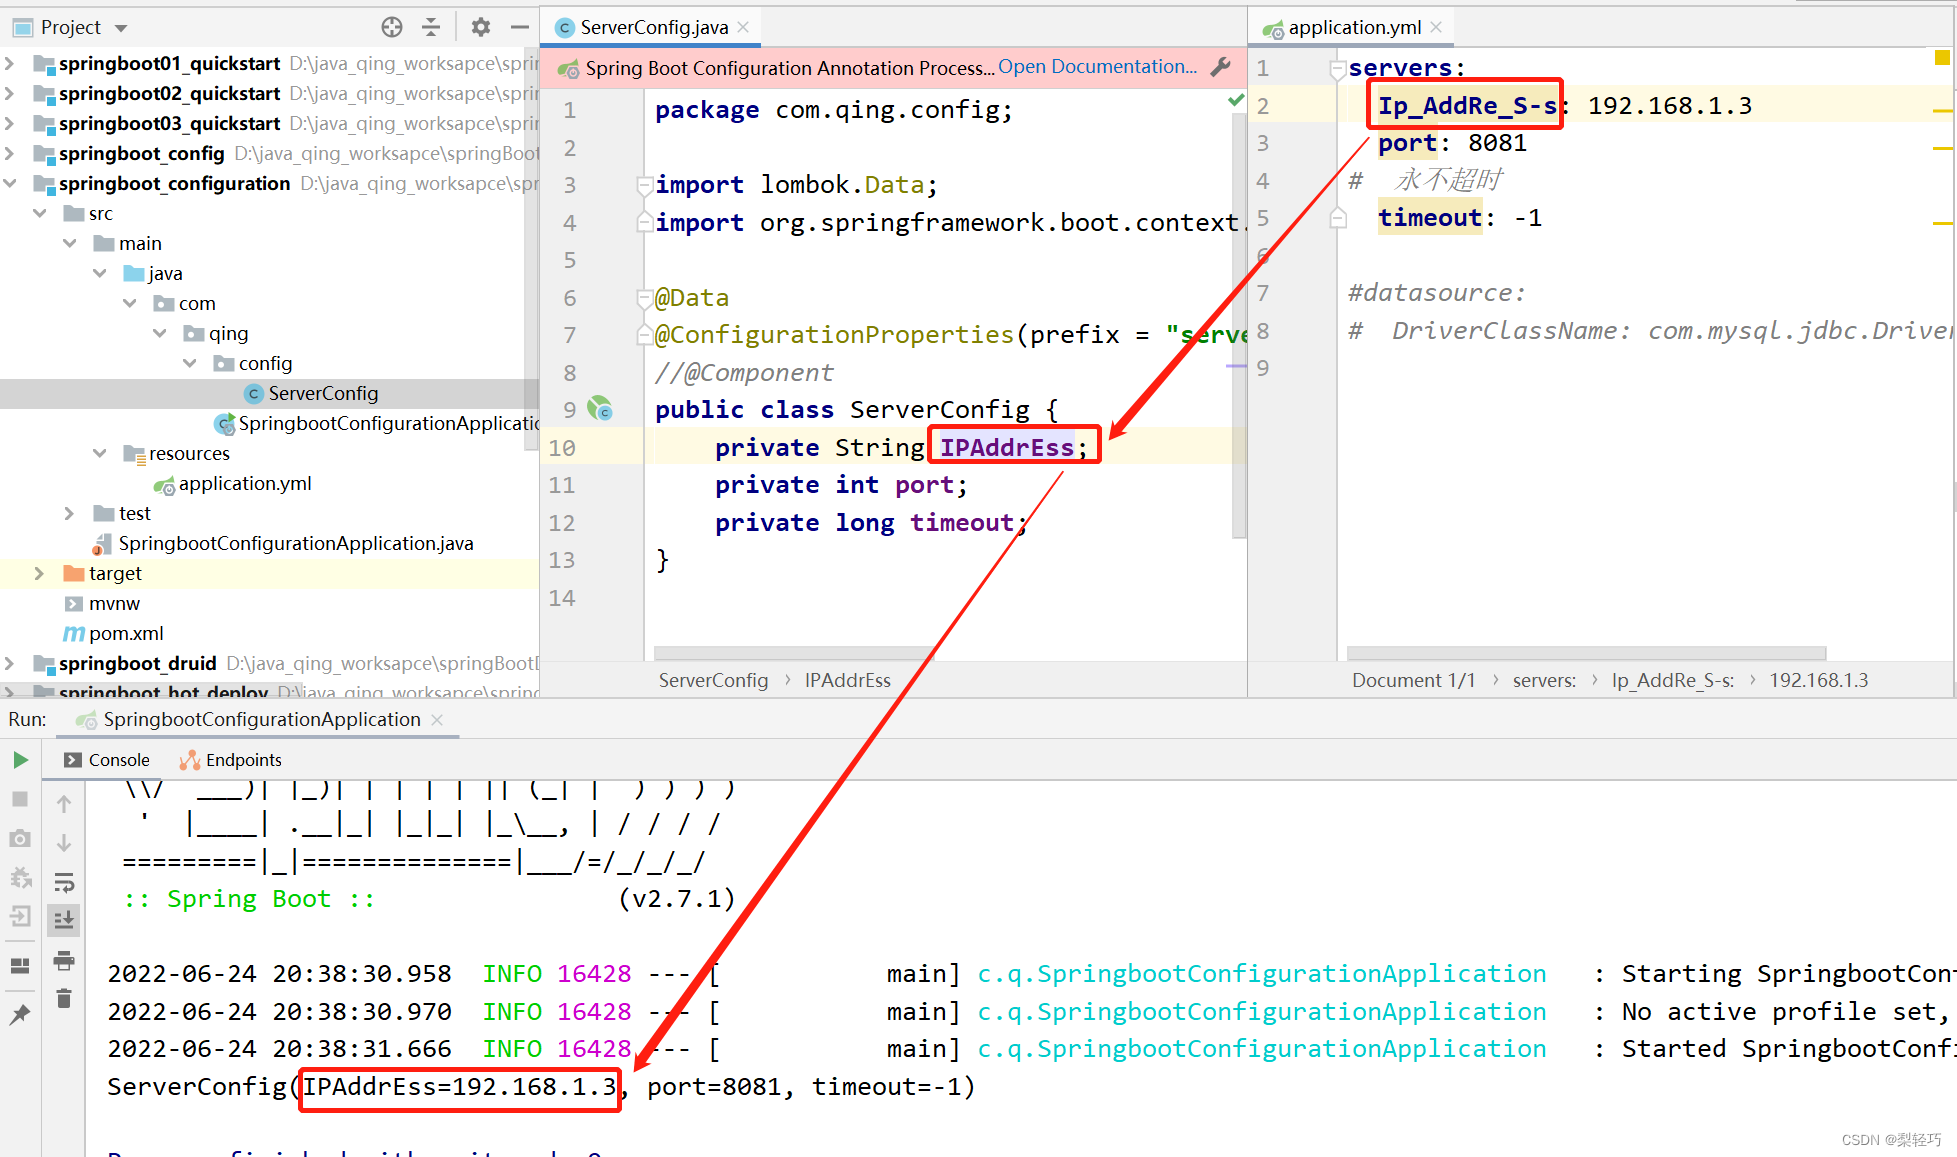The image size is (1957, 1157).
Task: Toggle soft-wrap in the console
Action: pyautogui.click(x=64, y=882)
